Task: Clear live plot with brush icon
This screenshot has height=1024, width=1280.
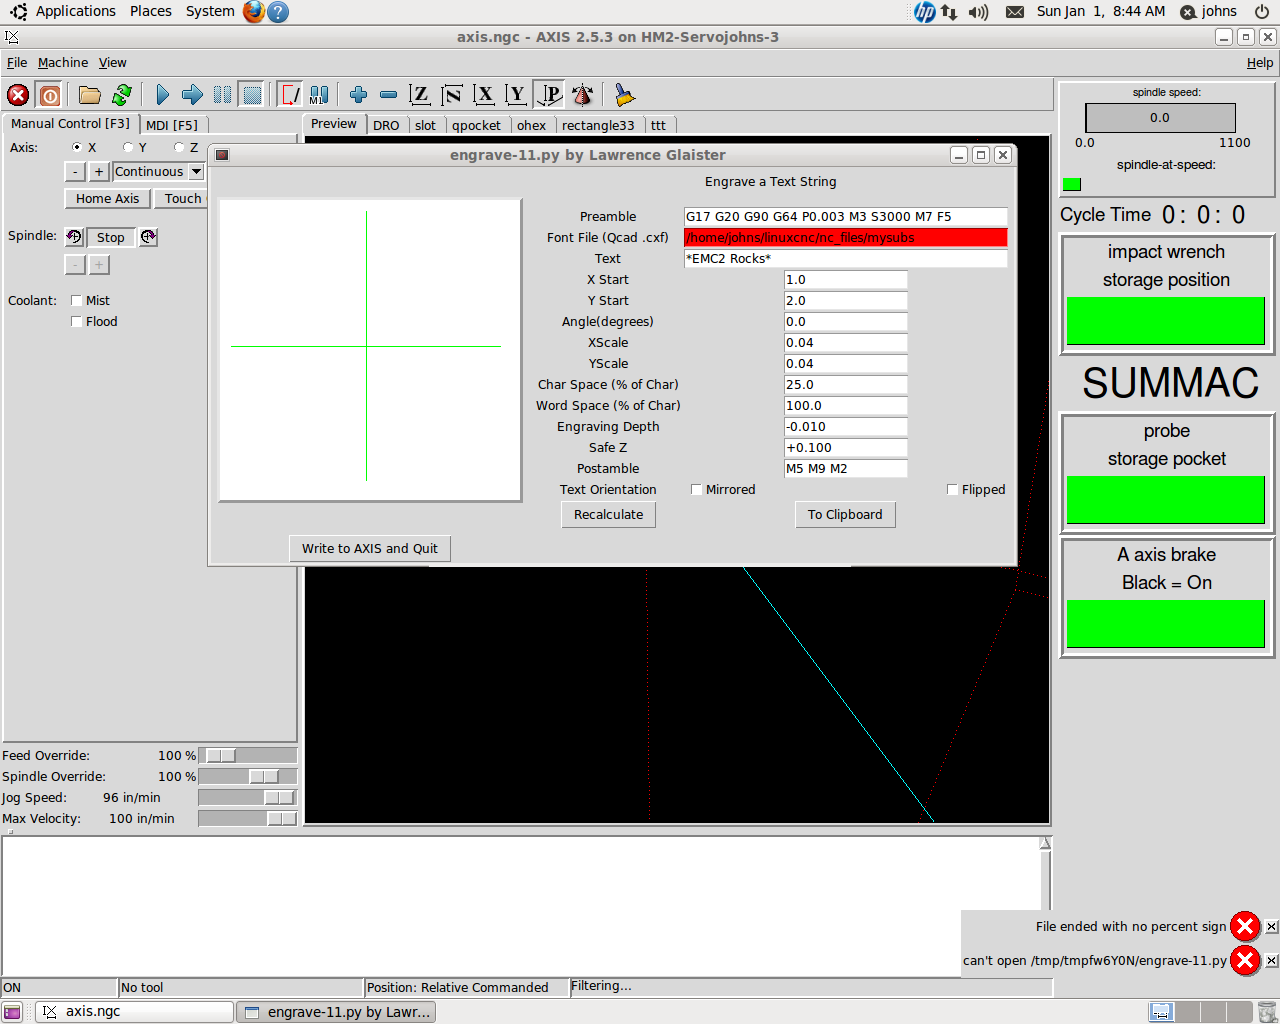Action: click(x=625, y=95)
